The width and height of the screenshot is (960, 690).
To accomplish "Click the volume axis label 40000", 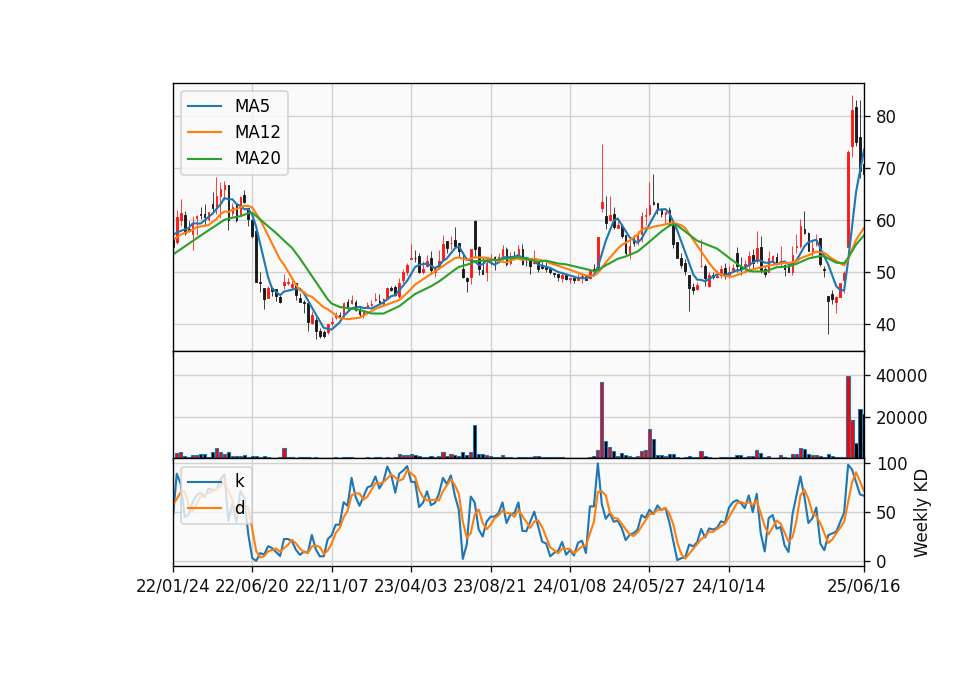I will pos(901,375).
